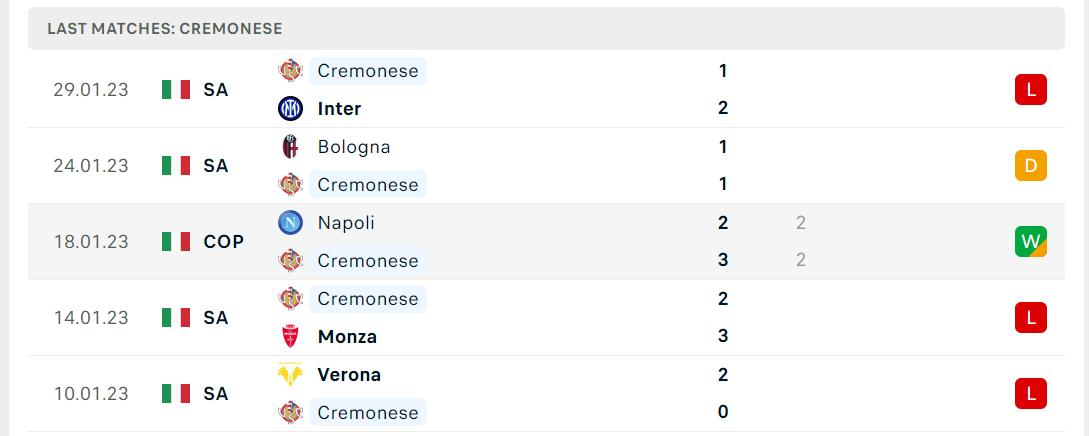Image resolution: width=1089 pixels, height=436 pixels.
Task: Click the Cremonese crest in the 29.01.23 match
Action: coord(290,71)
